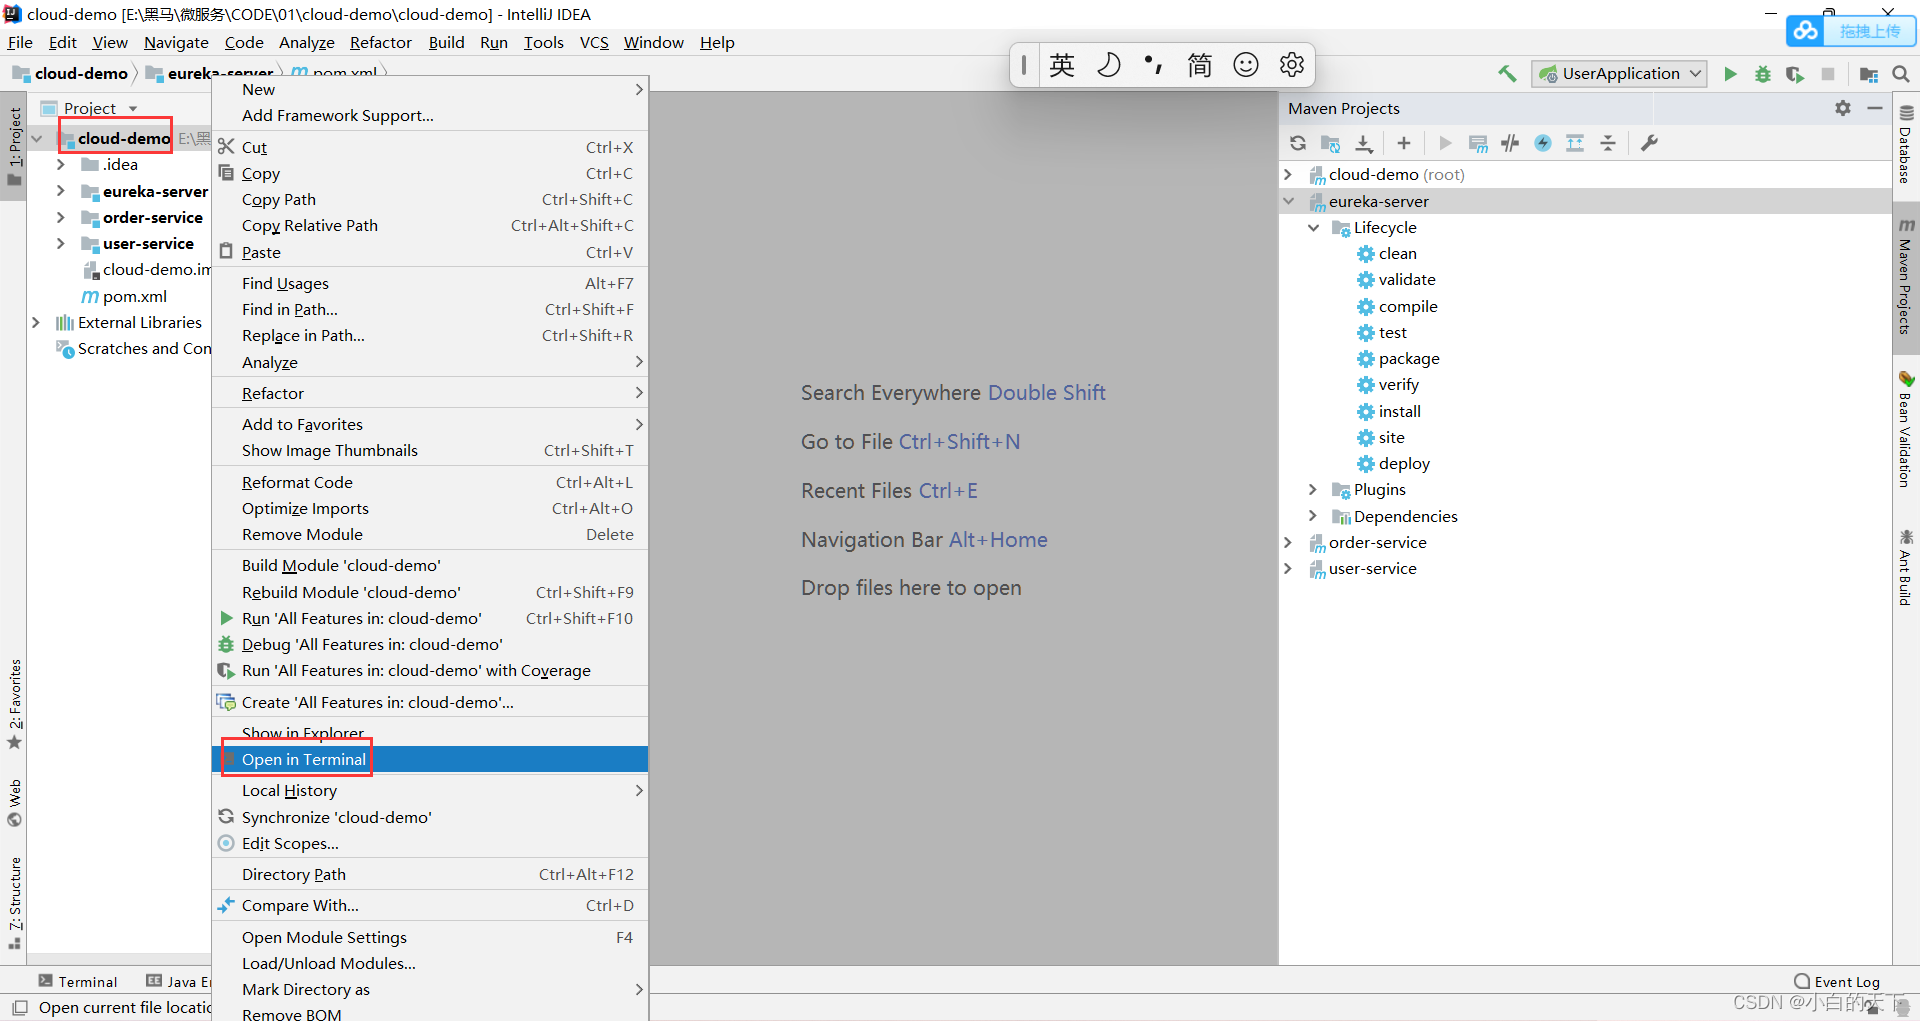Toggle IME English/Chinese mode 英
Screen dimensions: 1920x1021
coord(1062,65)
